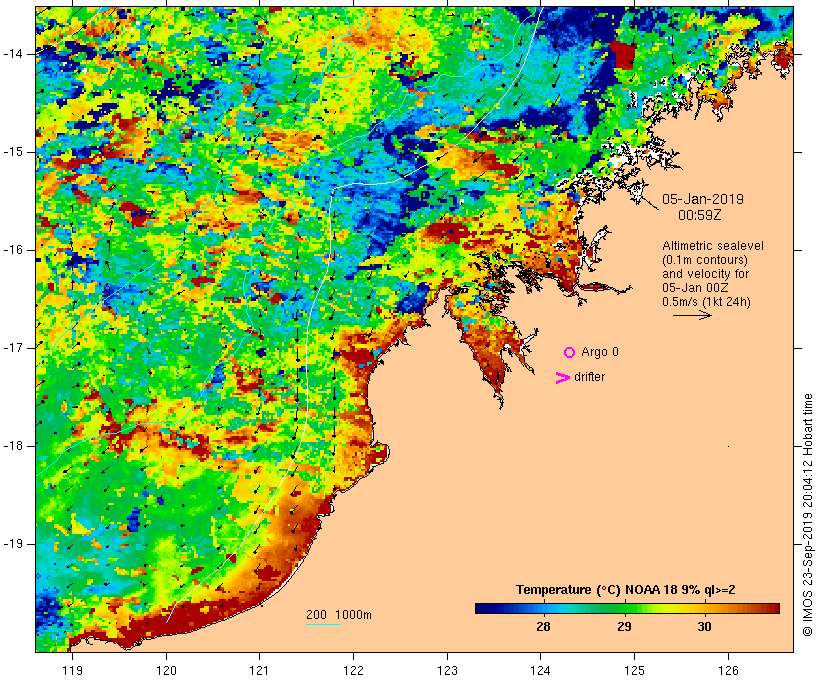
Task: Click the latitude label '-18'
Action: point(13,446)
